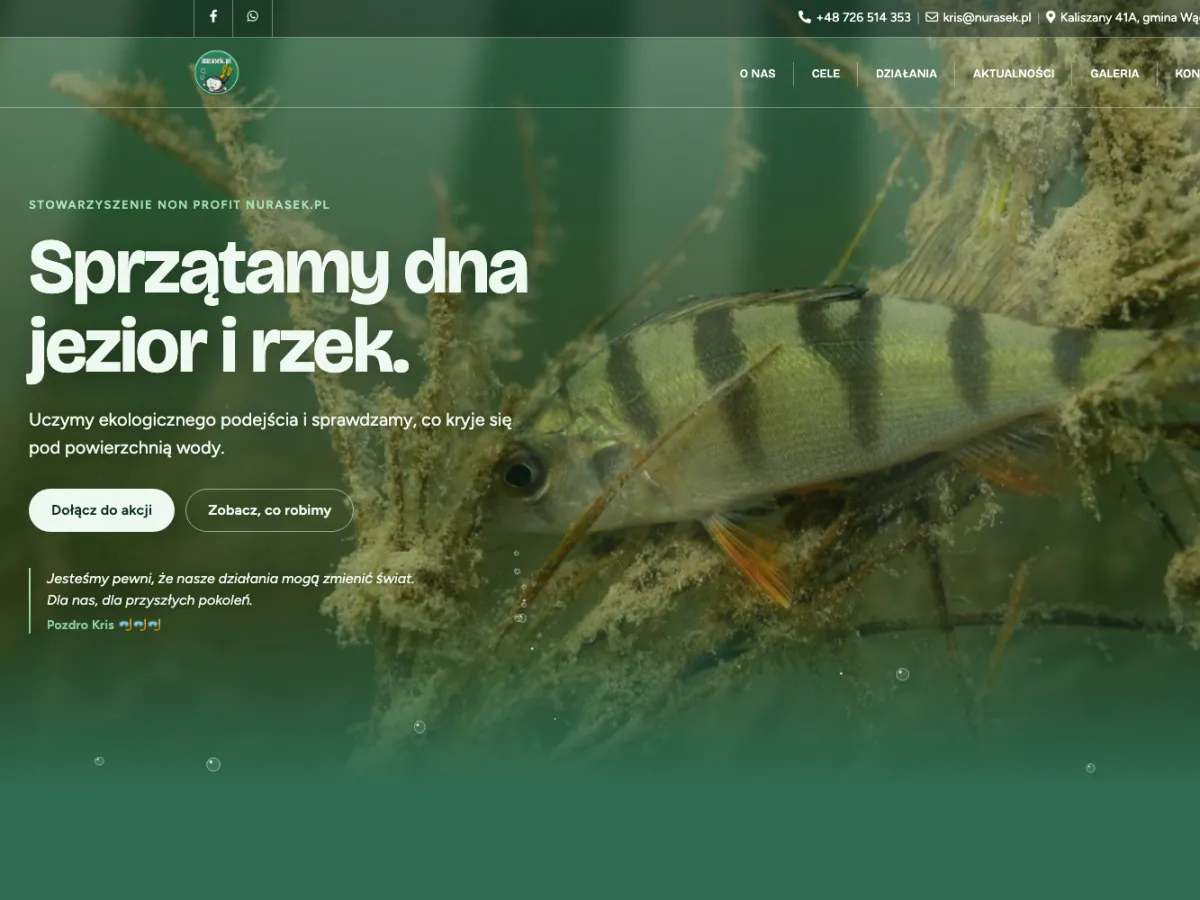The image size is (1200, 900).
Task: Open the Kaliszany 41A address link
Action: (1130, 17)
